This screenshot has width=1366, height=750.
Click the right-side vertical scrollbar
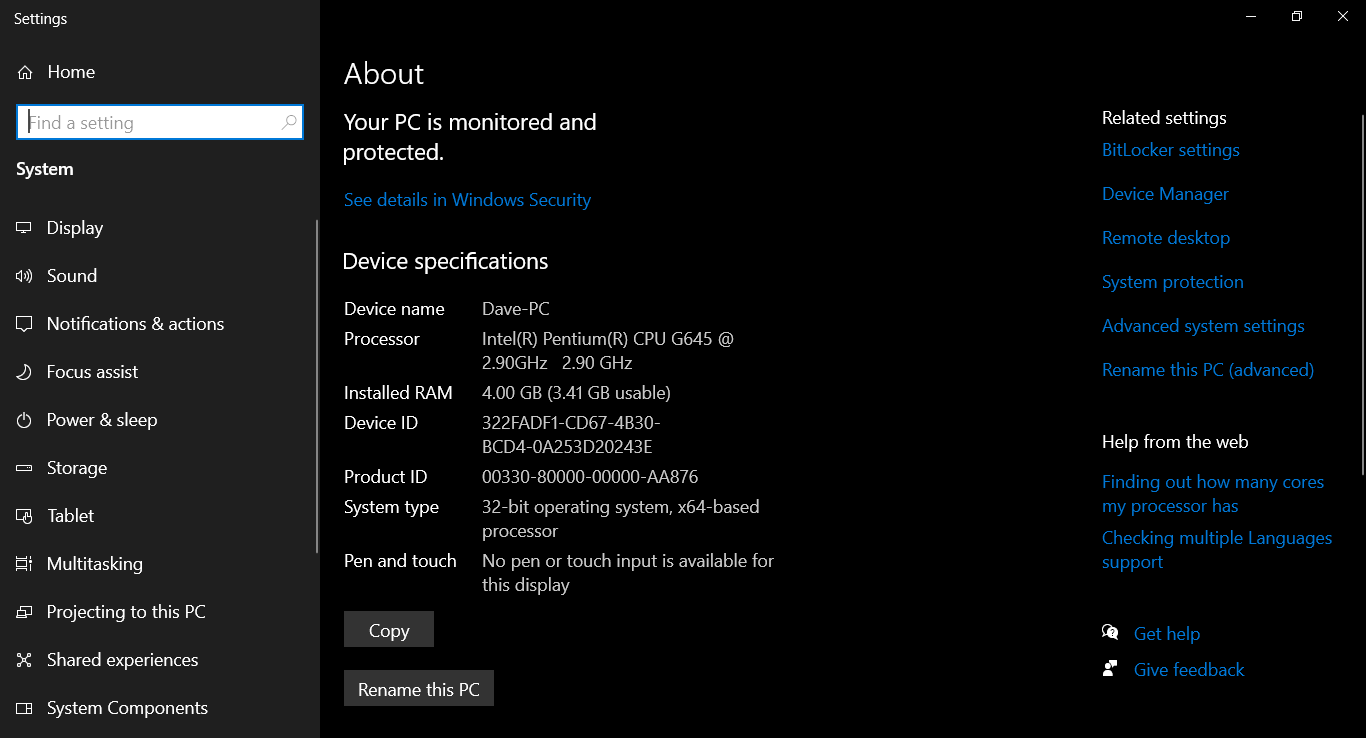point(1361,290)
